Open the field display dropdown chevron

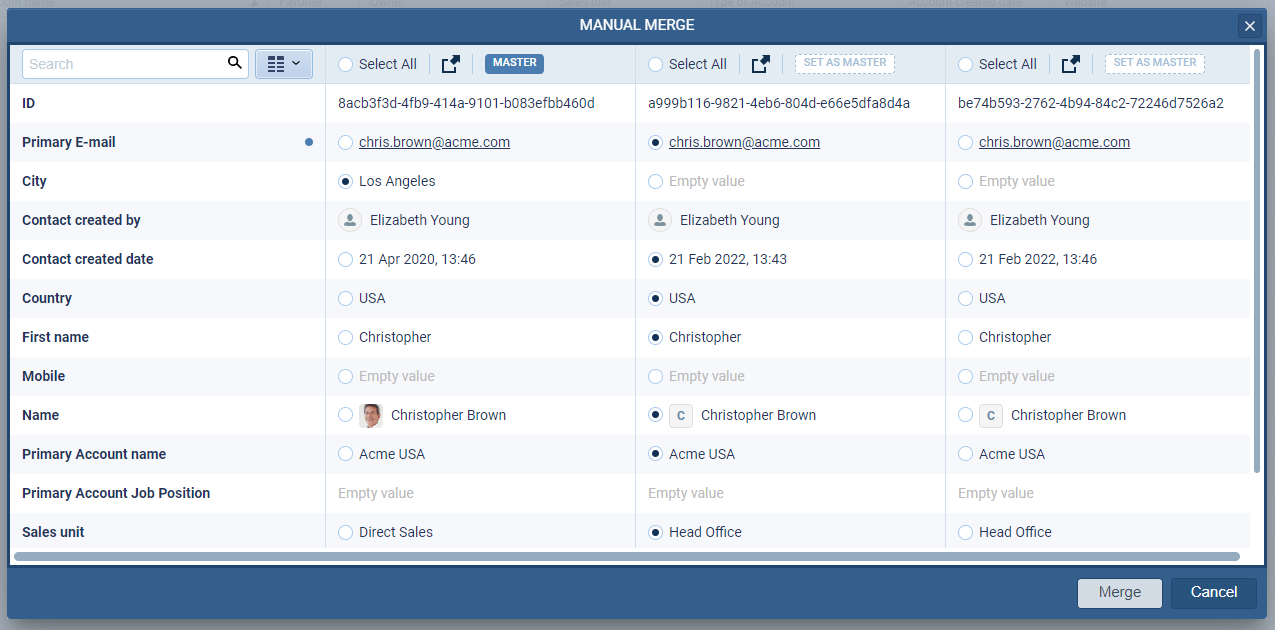(x=296, y=63)
